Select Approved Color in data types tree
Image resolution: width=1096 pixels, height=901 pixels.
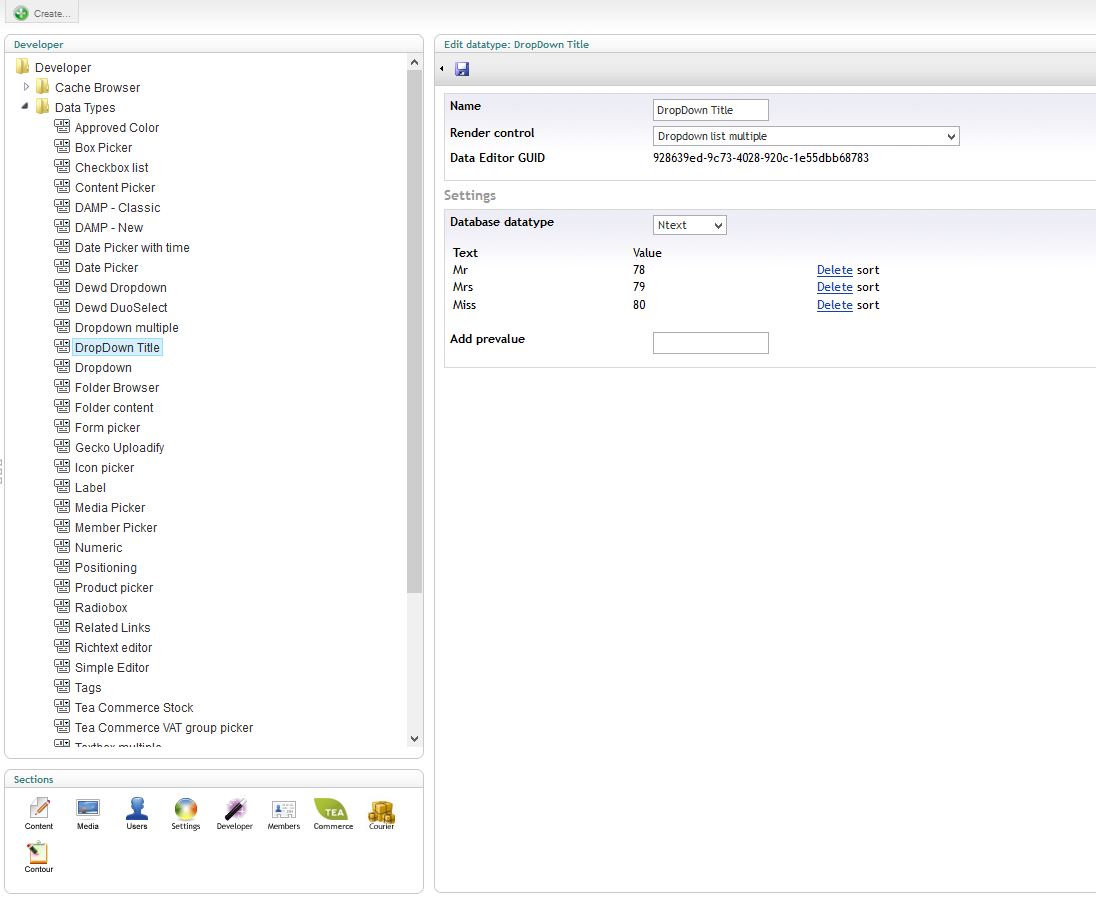[116, 128]
